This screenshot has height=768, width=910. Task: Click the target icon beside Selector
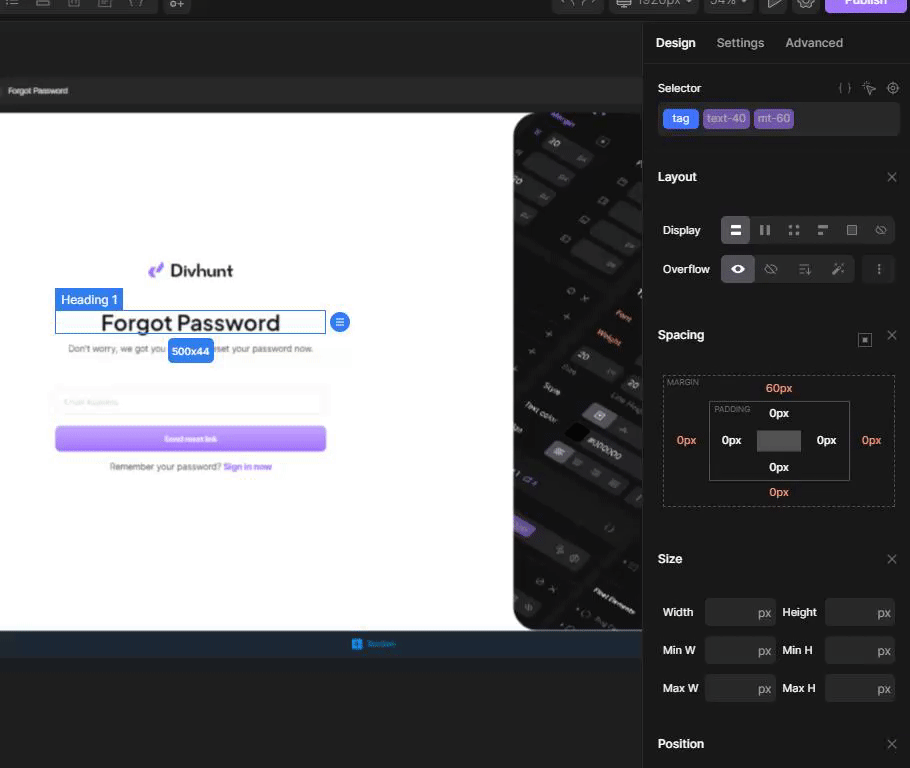point(893,88)
